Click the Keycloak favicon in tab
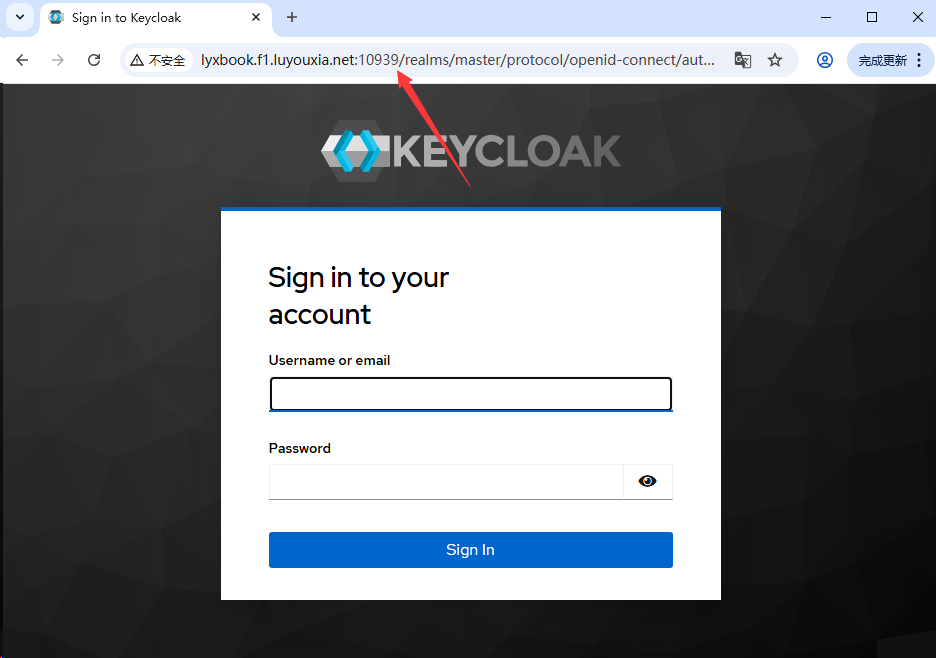Image resolution: width=936 pixels, height=658 pixels. pos(56,17)
